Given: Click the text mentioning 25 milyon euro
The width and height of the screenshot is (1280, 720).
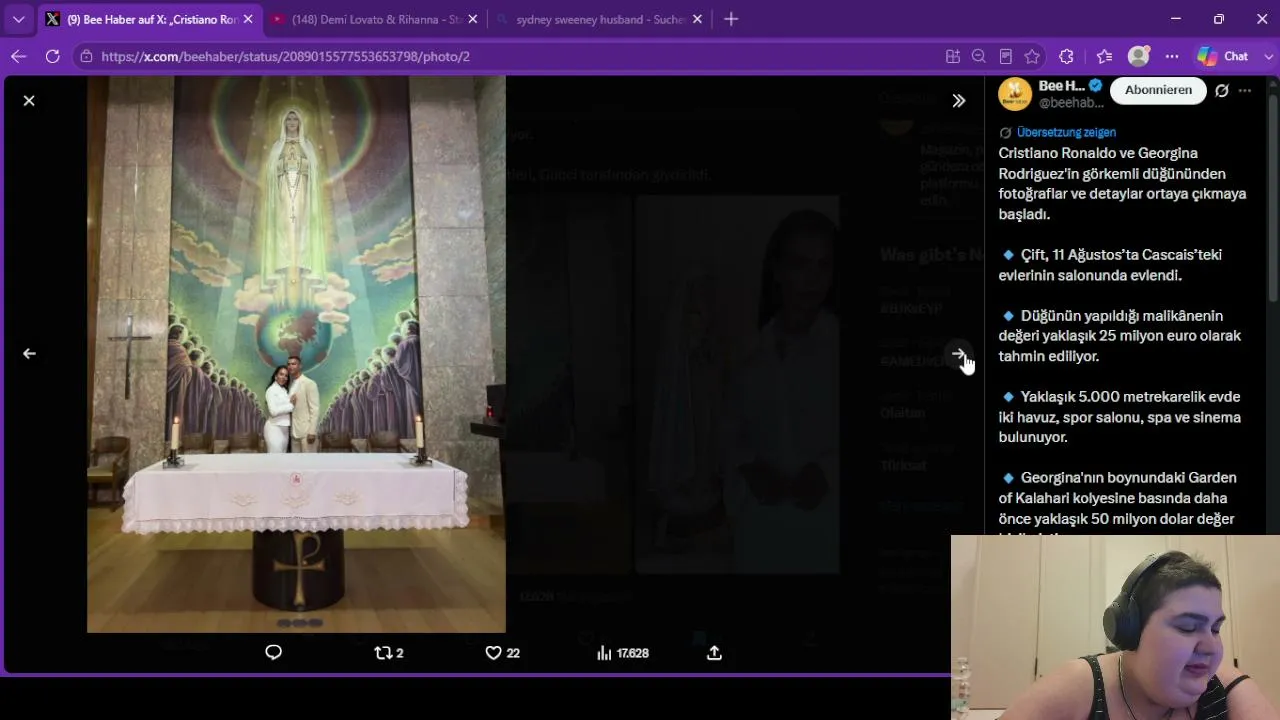Looking at the screenshot, I should pyautogui.click(x=1120, y=336).
